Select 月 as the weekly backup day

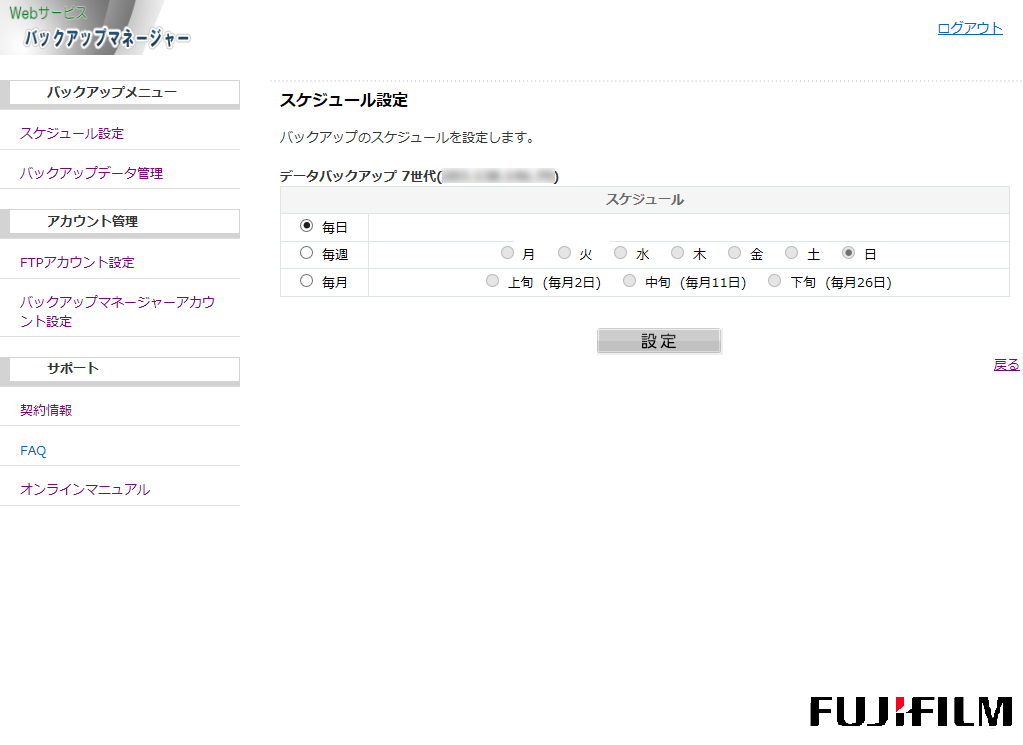507,253
